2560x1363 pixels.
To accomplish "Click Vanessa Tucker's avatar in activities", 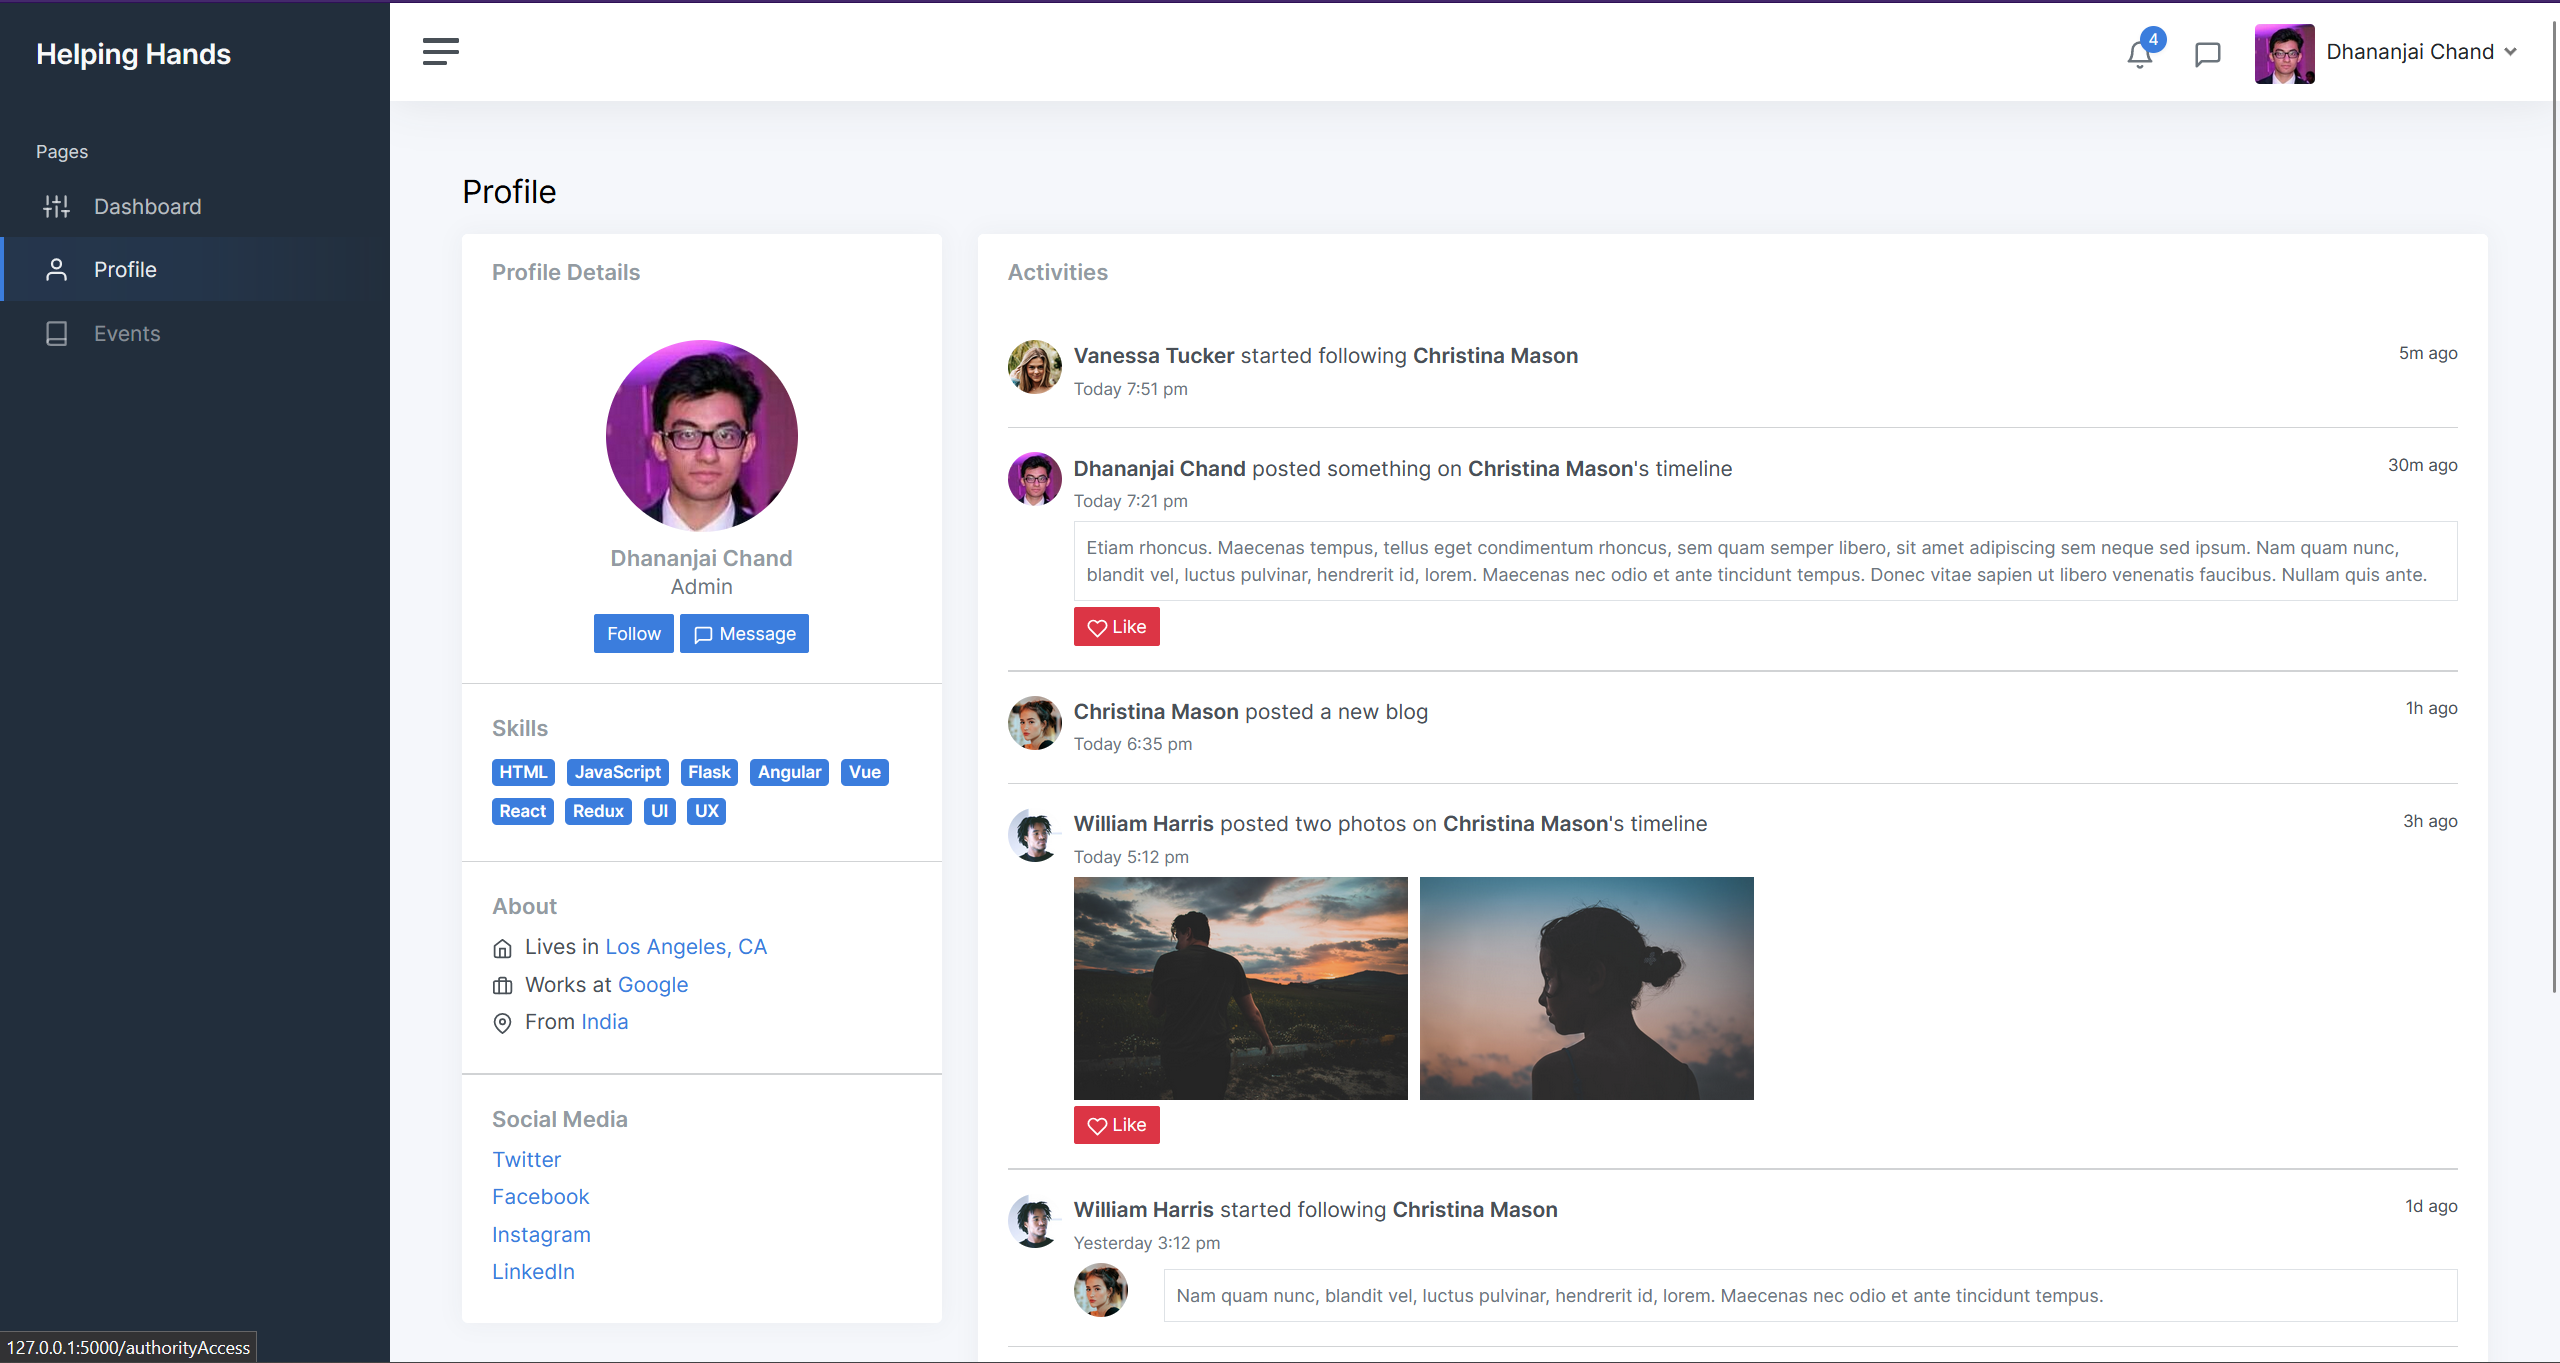I will tap(1034, 367).
